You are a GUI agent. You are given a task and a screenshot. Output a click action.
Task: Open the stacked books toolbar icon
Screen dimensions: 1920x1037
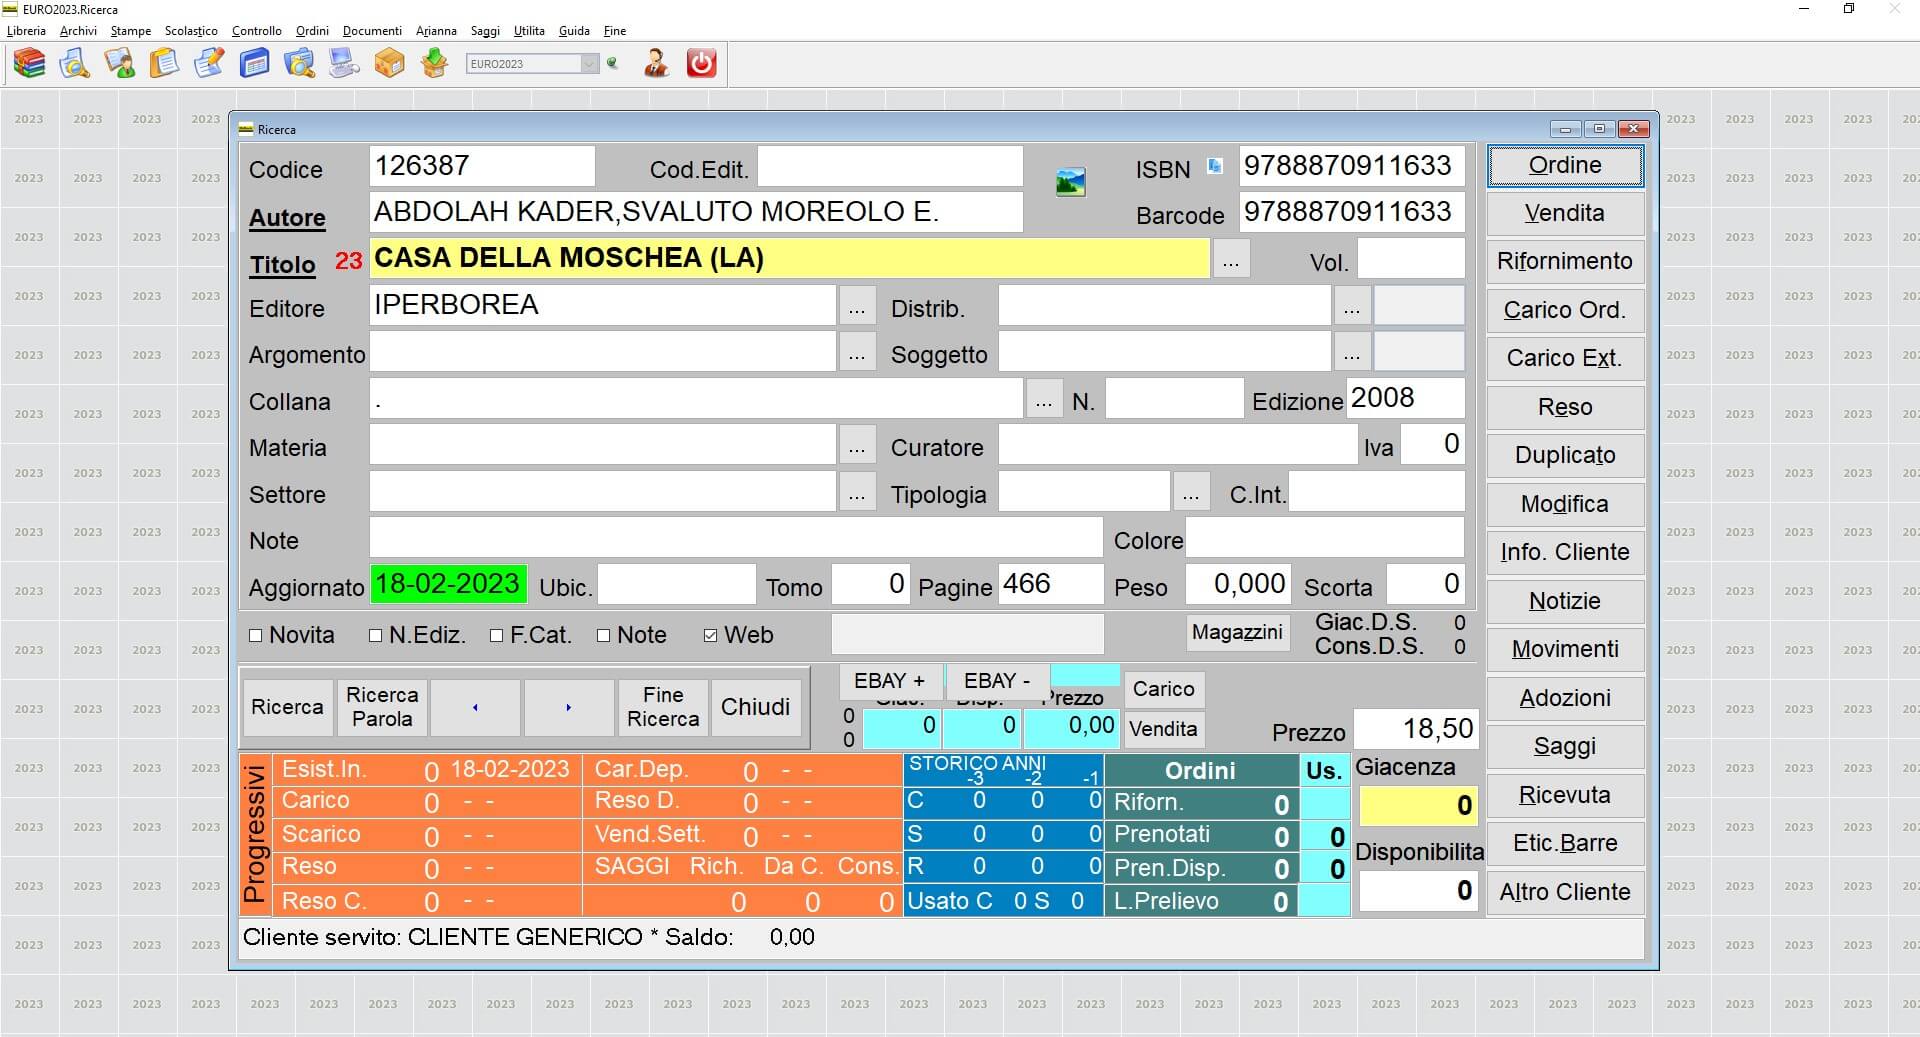(29, 63)
